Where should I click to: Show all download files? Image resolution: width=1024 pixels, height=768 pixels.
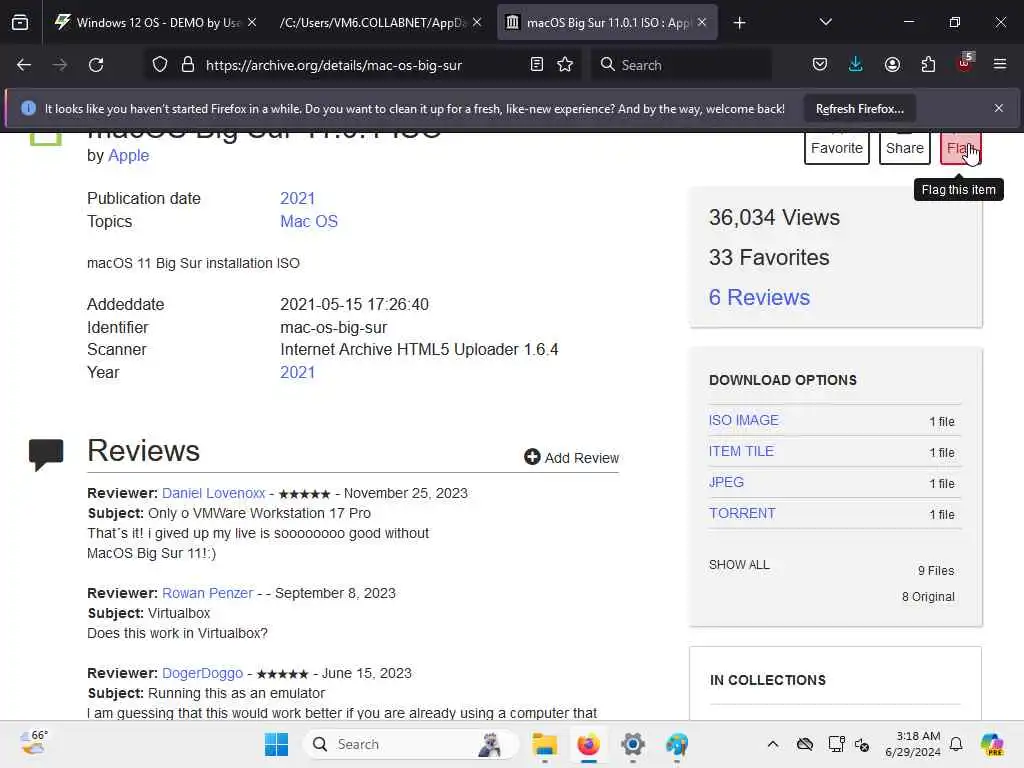[x=739, y=564]
